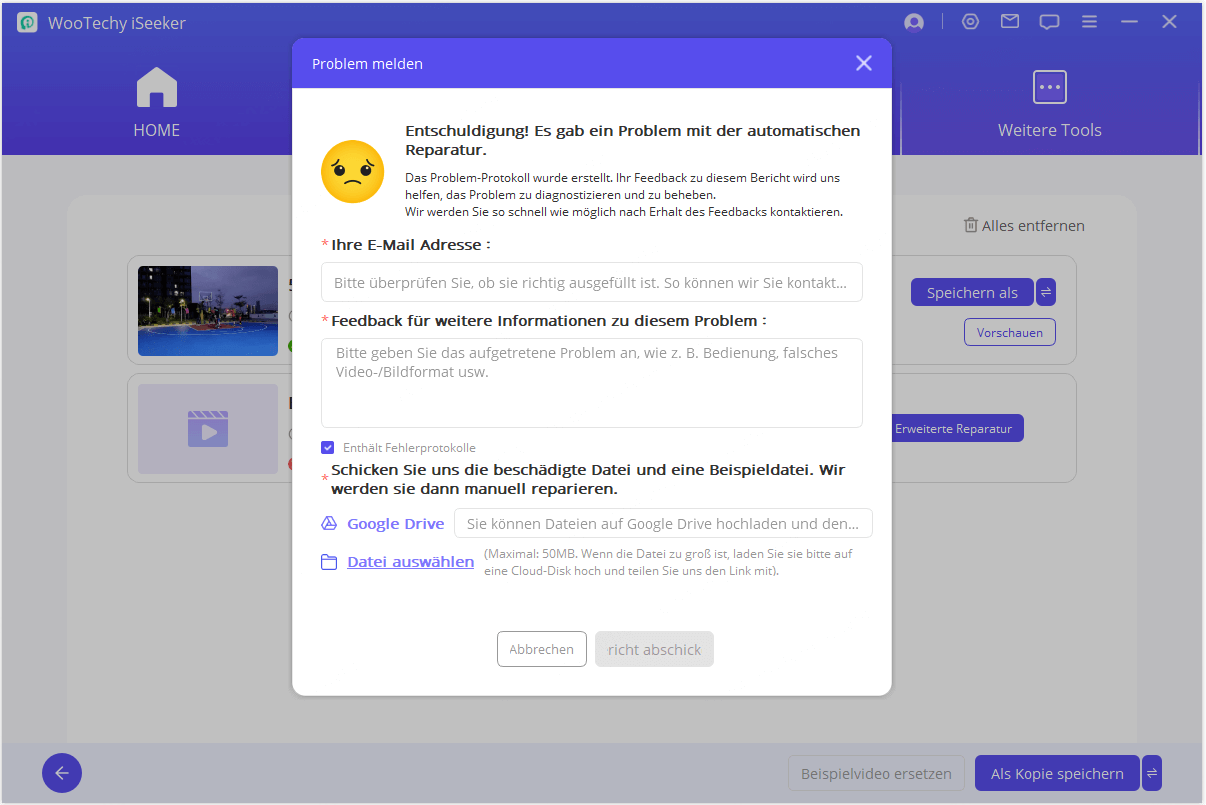Open the target settings icon in title bar
The width and height of the screenshot is (1206, 805).
pyautogui.click(x=970, y=22)
